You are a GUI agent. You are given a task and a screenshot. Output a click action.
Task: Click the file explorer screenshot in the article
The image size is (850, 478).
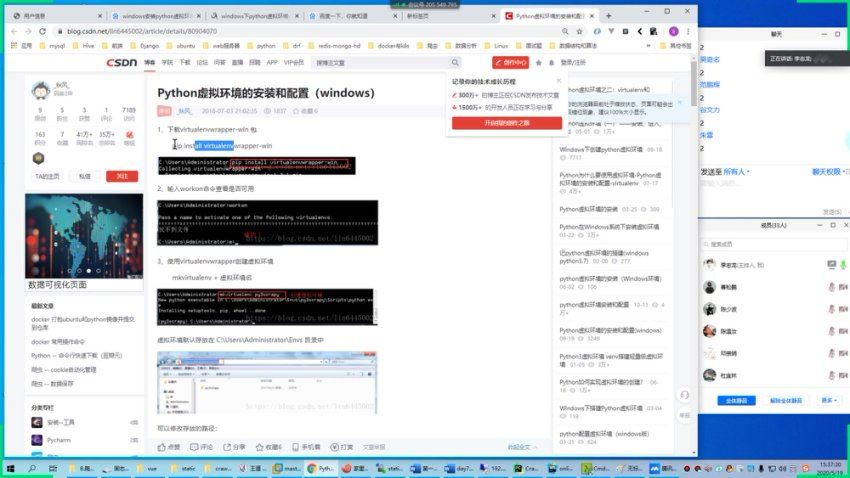pyautogui.click(x=267, y=383)
